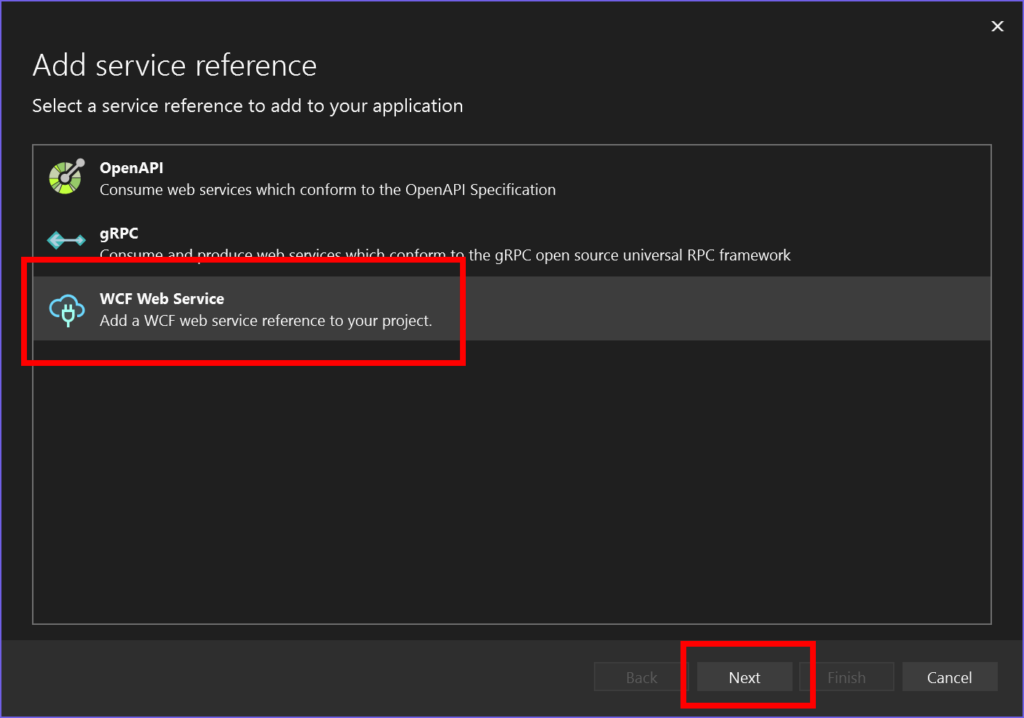The height and width of the screenshot is (718, 1024).
Task: Close the Add service reference dialog
Action: coord(996,27)
